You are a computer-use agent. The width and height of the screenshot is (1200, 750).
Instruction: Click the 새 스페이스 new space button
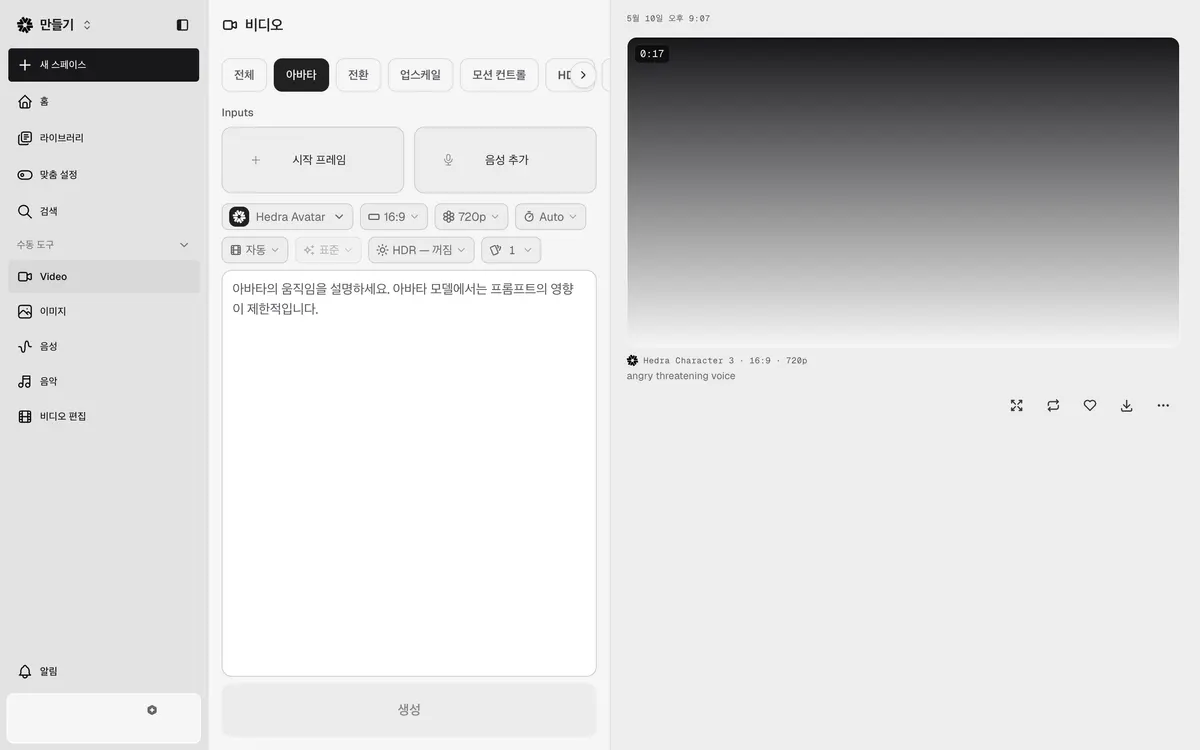[x=104, y=65]
